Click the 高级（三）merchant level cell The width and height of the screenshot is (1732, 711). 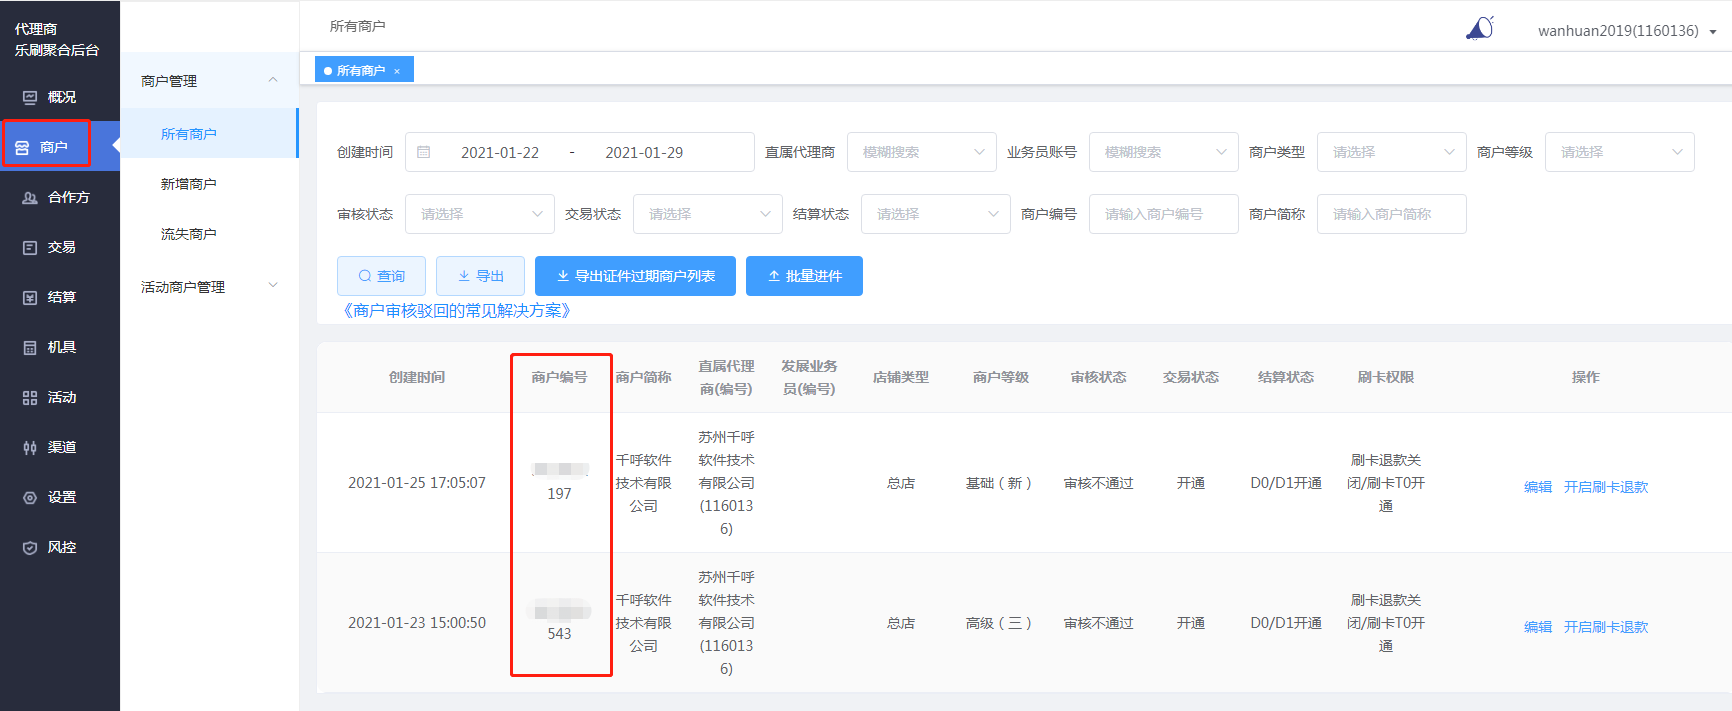(1000, 623)
